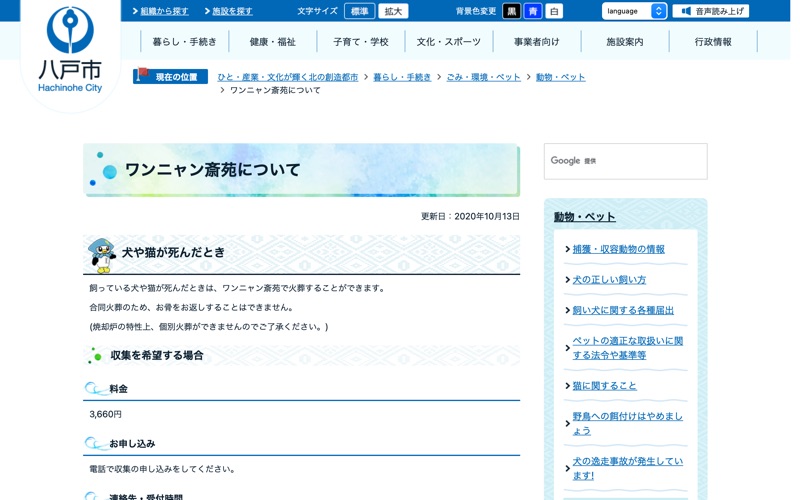Open ペットの適正な取扱いに関する法令や基準等 link
Viewport: 800px width, 500px height.
pos(628,348)
